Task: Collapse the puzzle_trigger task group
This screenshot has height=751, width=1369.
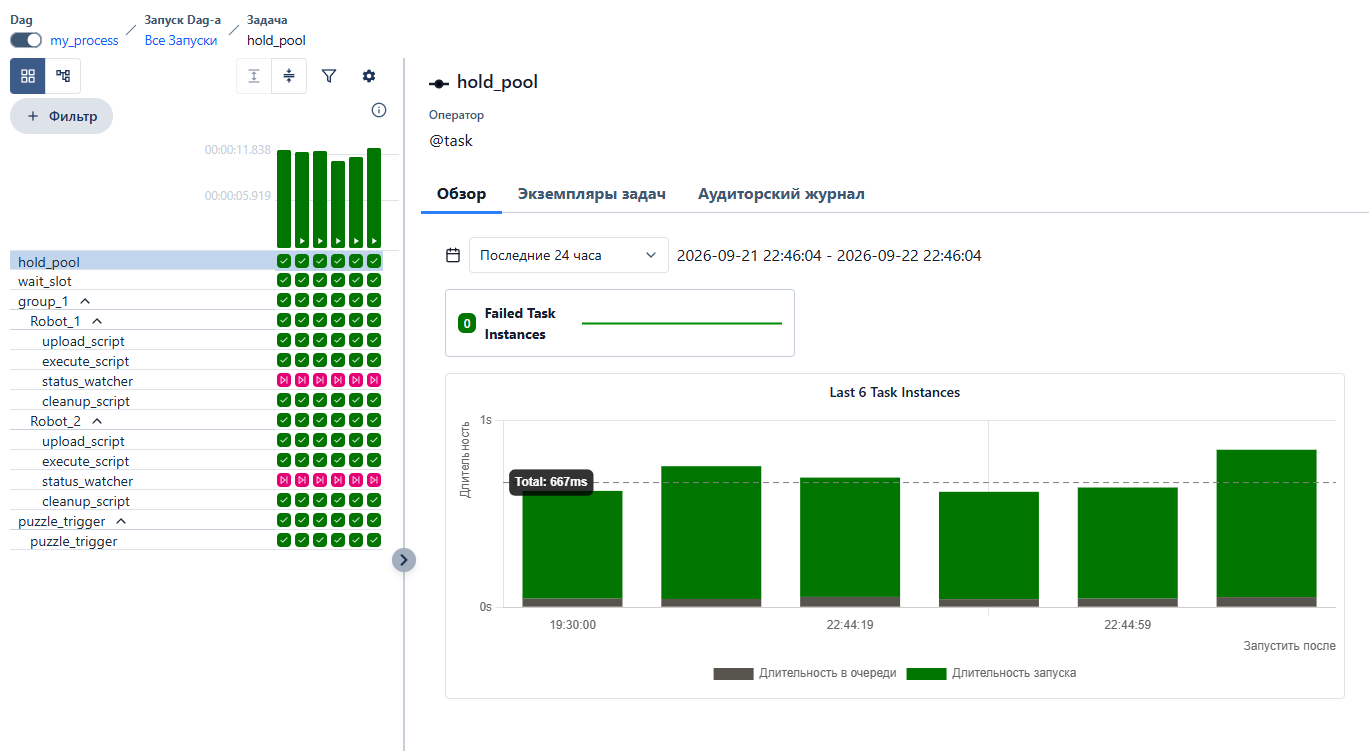Action: tap(121, 521)
